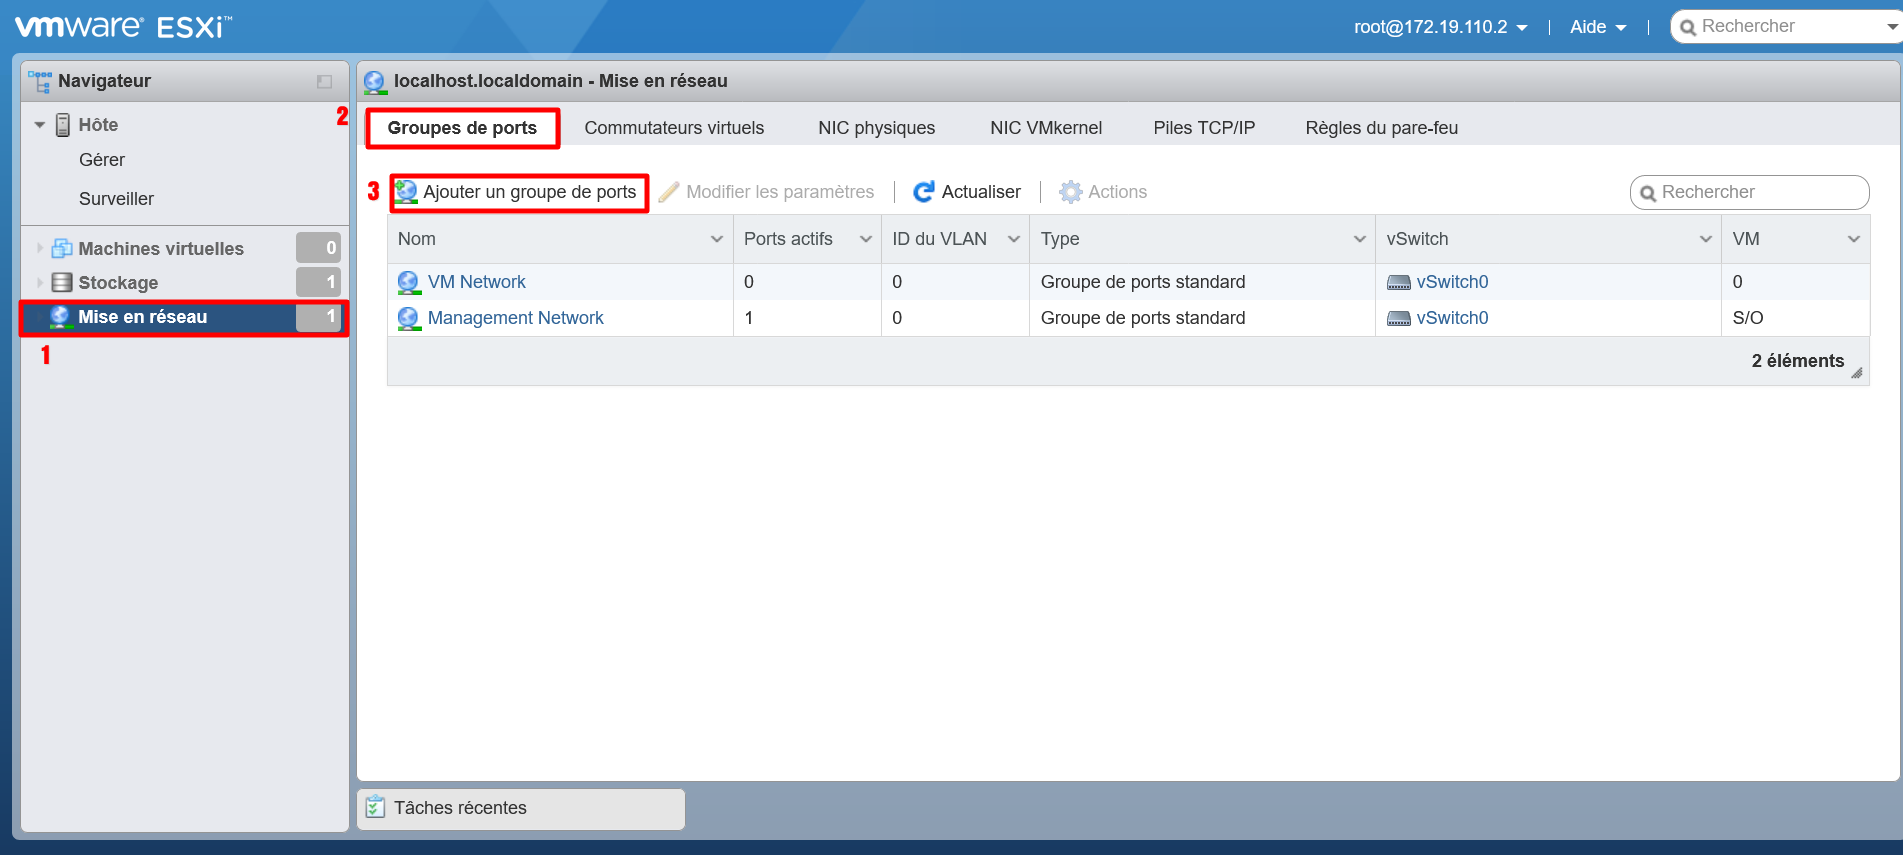
Task: Switch to the Règles du pare-feu tab
Action: [x=1381, y=128]
